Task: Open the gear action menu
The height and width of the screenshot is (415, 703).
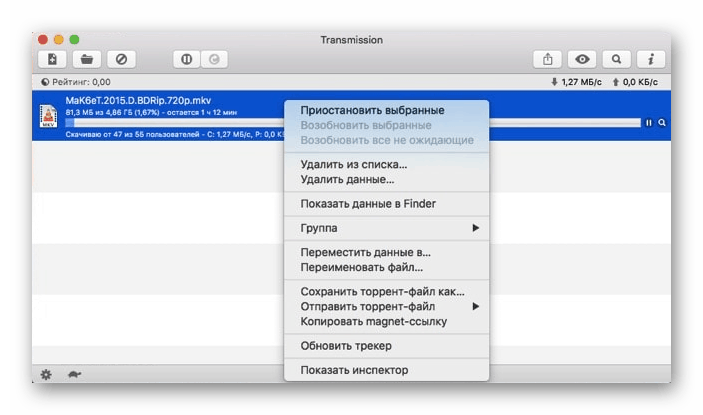Action: click(x=46, y=374)
